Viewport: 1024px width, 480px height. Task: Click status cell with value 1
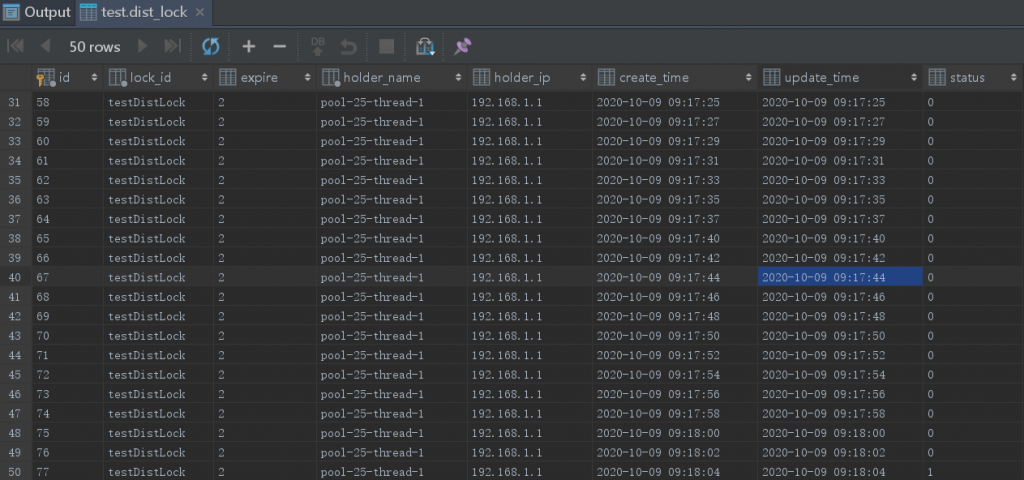click(973, 472)
